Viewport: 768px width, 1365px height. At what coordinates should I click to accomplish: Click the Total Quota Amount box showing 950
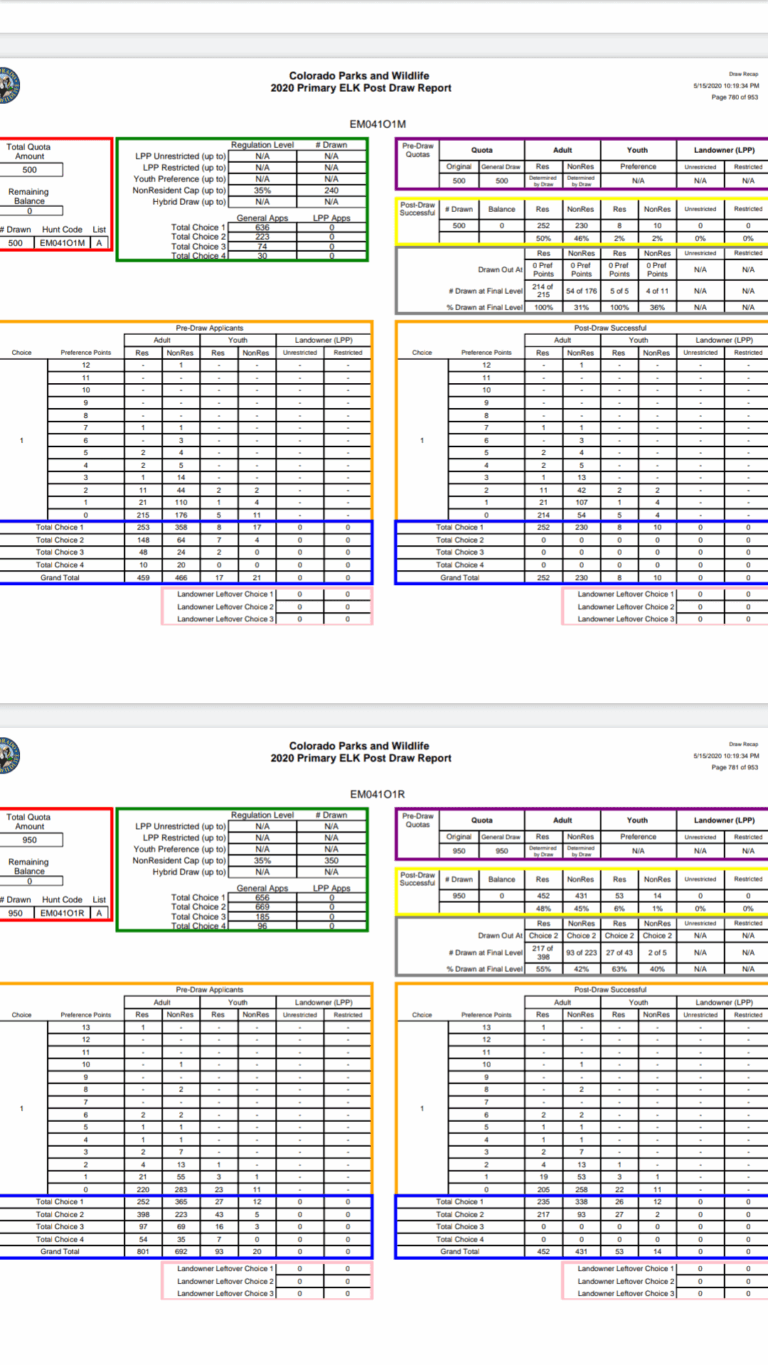(x=29, y=840)
